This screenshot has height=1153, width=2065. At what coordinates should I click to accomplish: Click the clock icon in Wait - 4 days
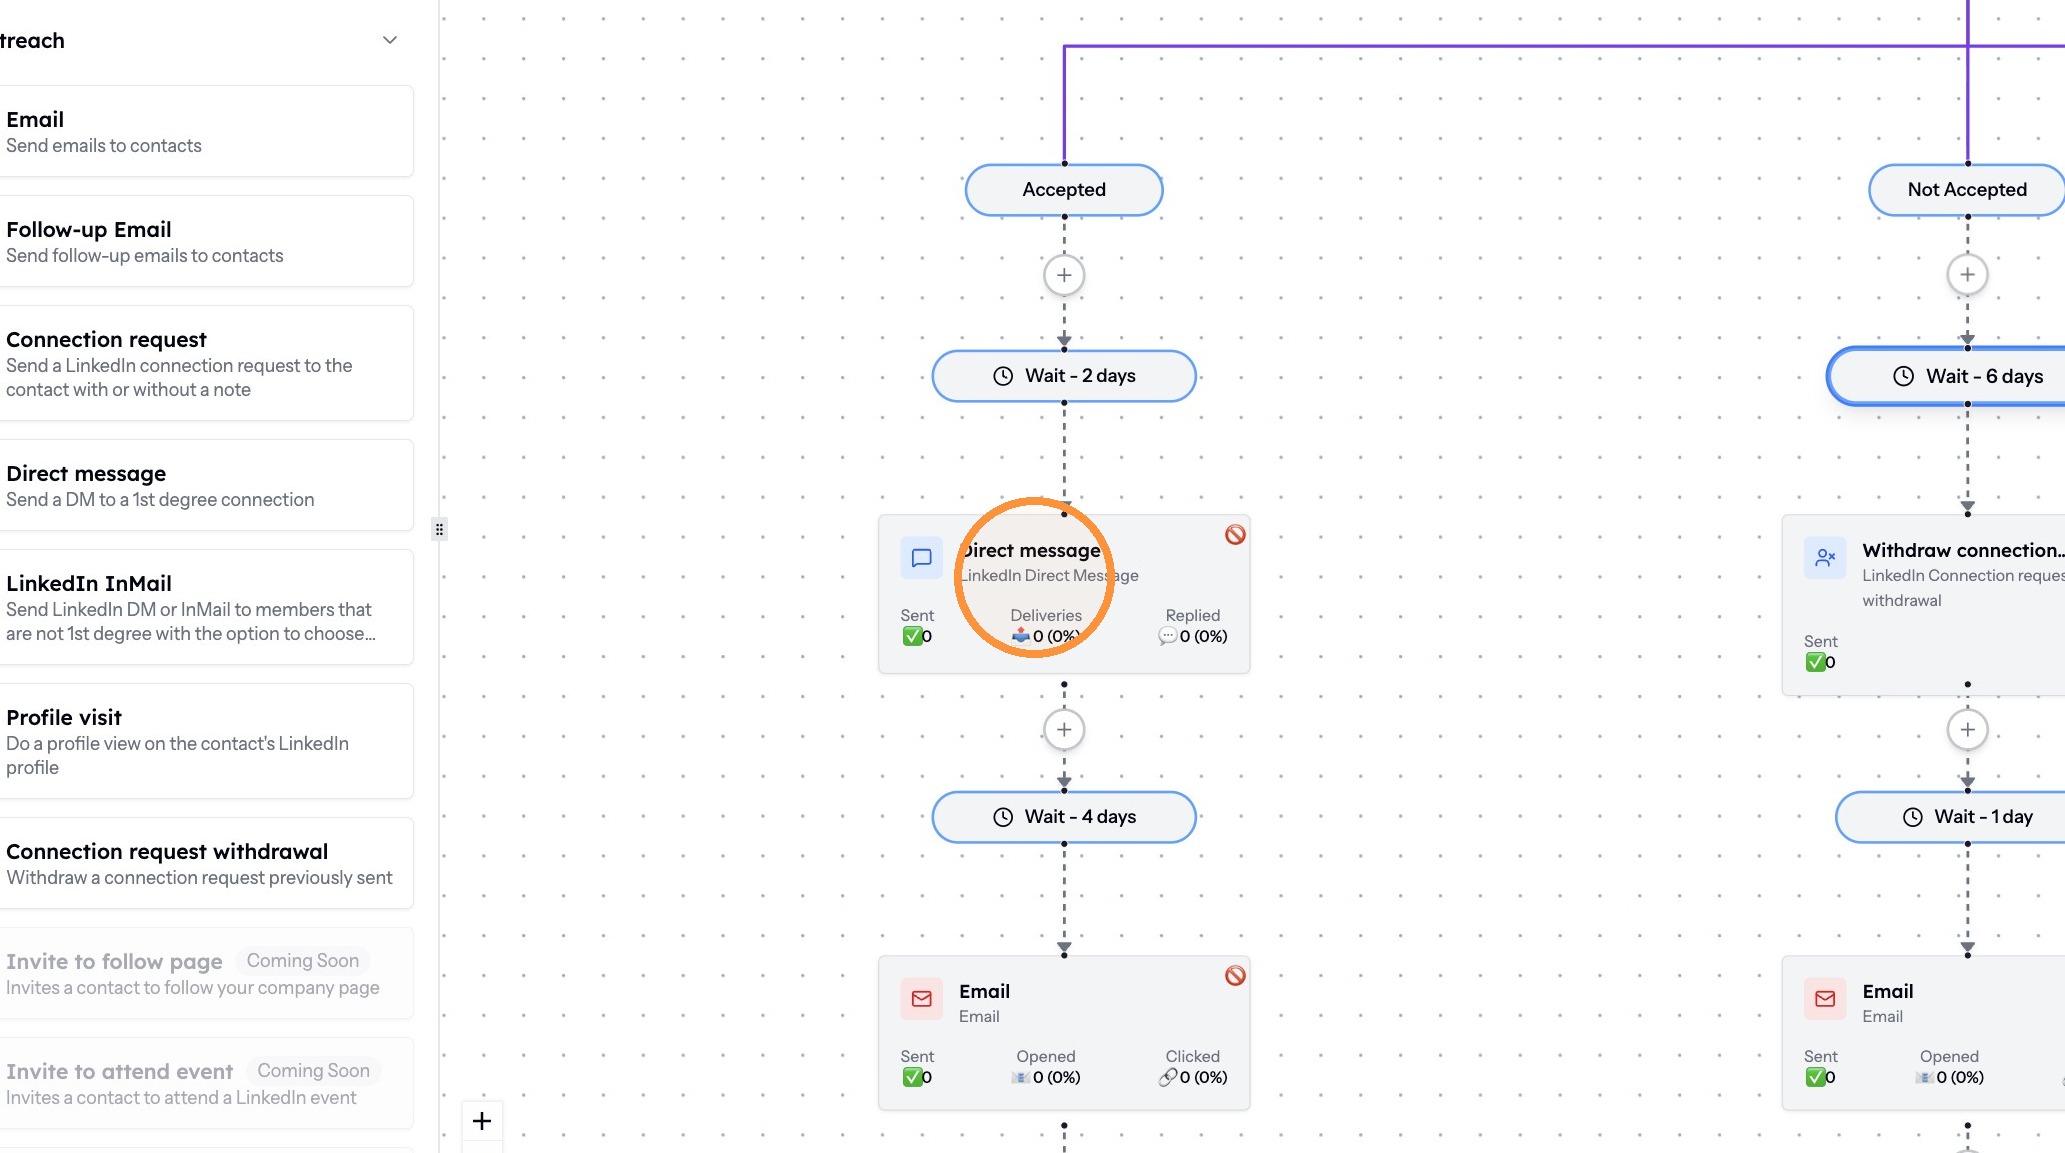coord(1003,817)
